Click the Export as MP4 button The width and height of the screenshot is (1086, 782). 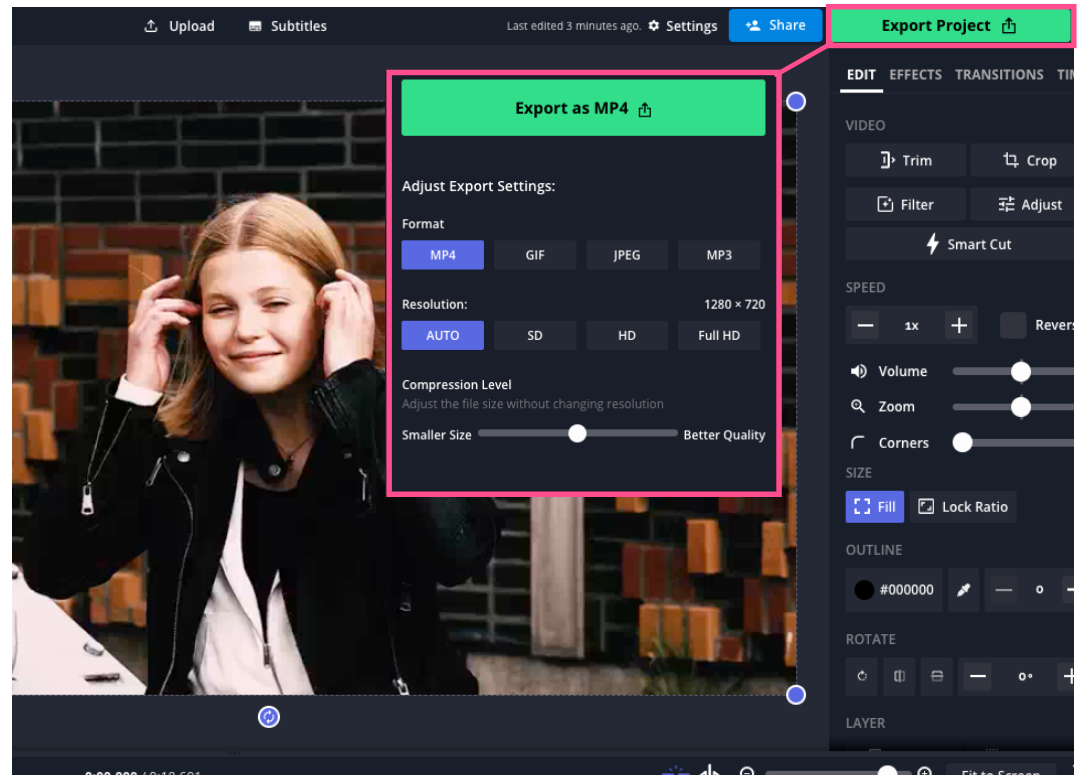coord(583,108)
